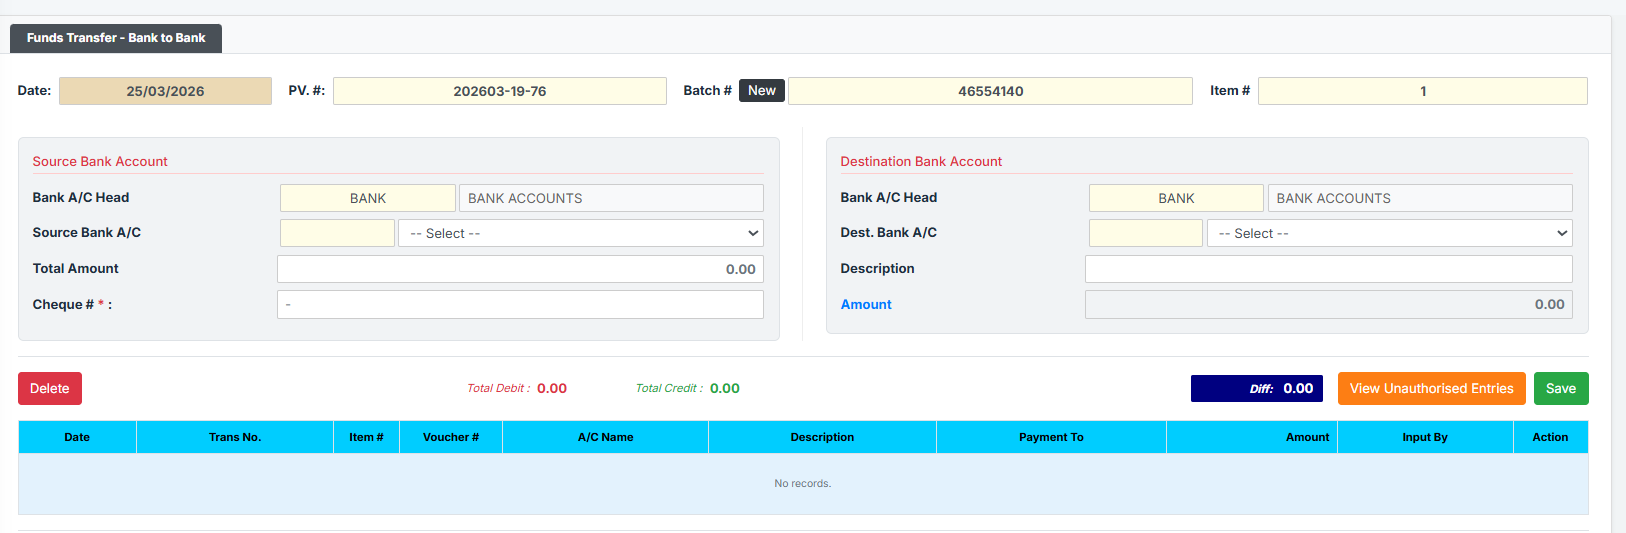Click the Source Bank A/C code box
Screen dimensions: 1626x533
(x=337, y=233)
